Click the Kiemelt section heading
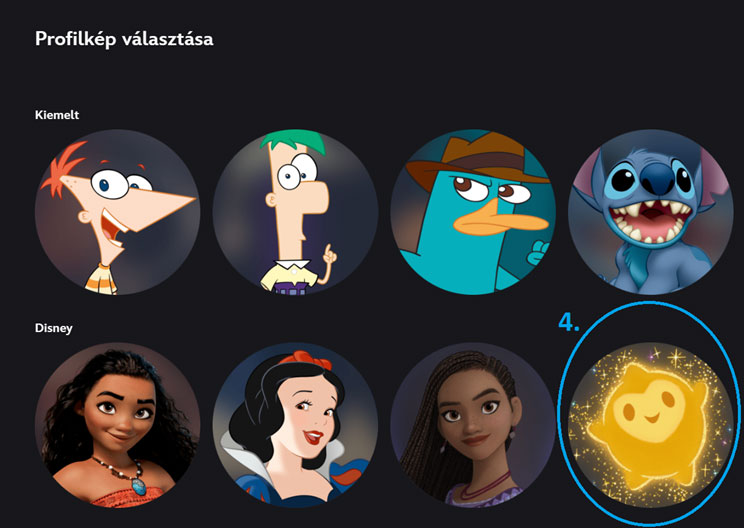 click(57, 115)
